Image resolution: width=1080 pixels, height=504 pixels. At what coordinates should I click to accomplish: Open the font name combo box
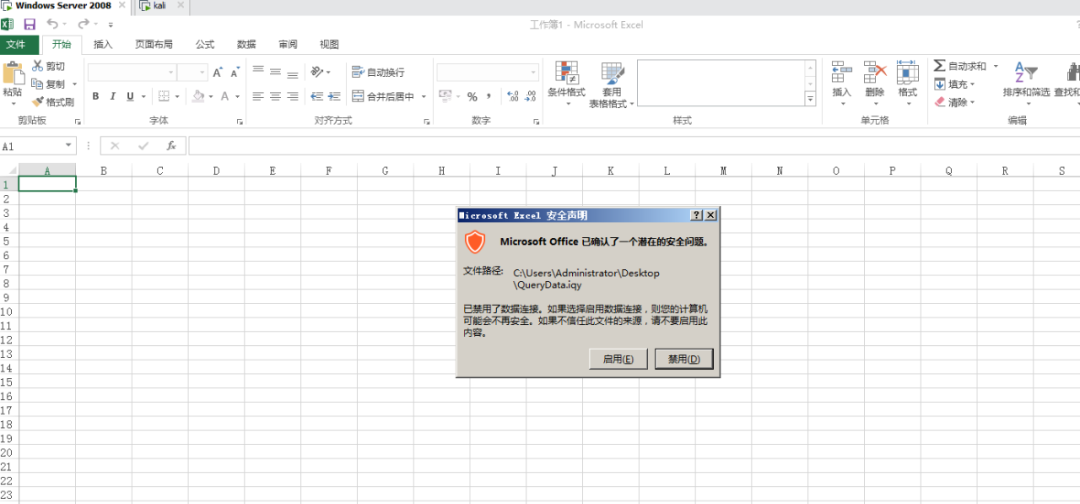[x=132, y=72]
